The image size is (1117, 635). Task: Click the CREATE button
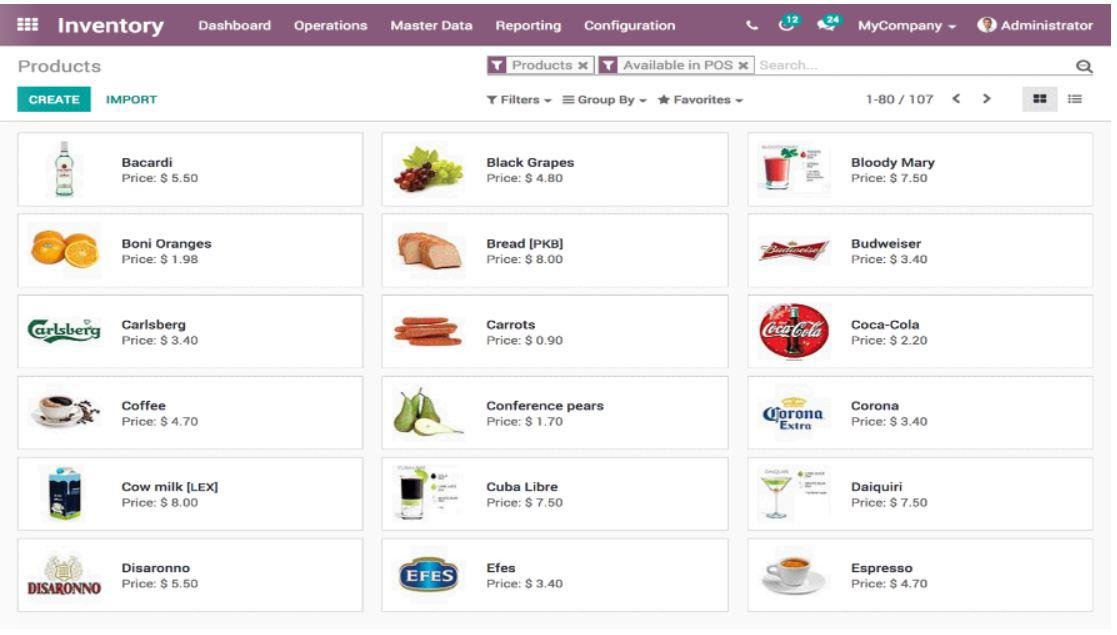pyautogui.click(x=54, y=99)
